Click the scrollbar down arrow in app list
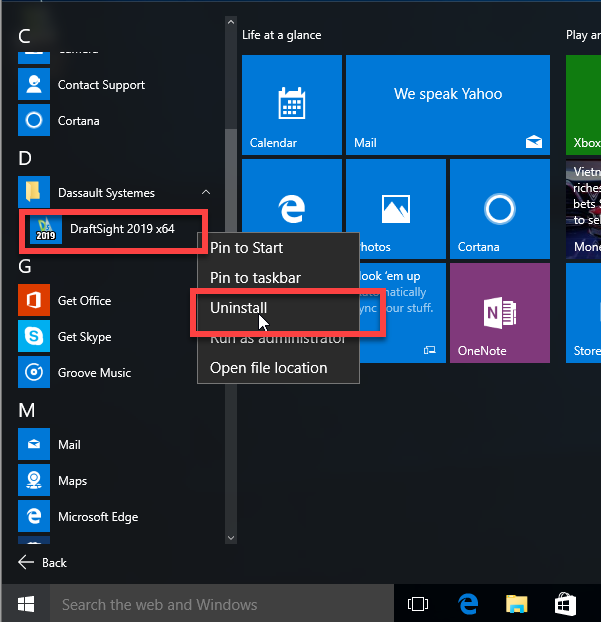601x622 pixels. (231, 538)
